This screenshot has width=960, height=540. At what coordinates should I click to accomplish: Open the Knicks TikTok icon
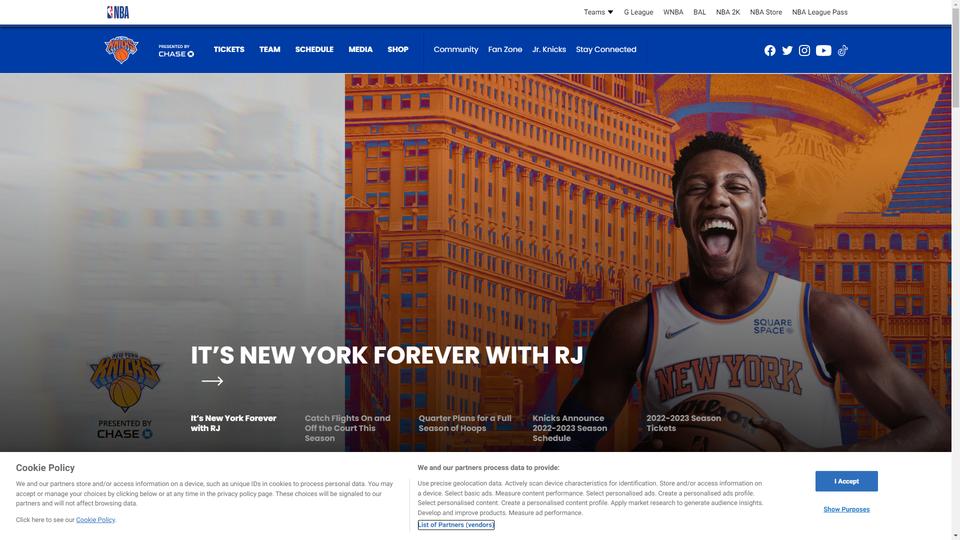point(842,51)
